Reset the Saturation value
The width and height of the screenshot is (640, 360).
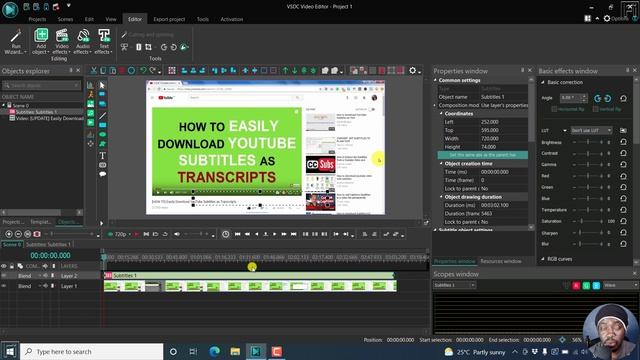click(623, 221)
